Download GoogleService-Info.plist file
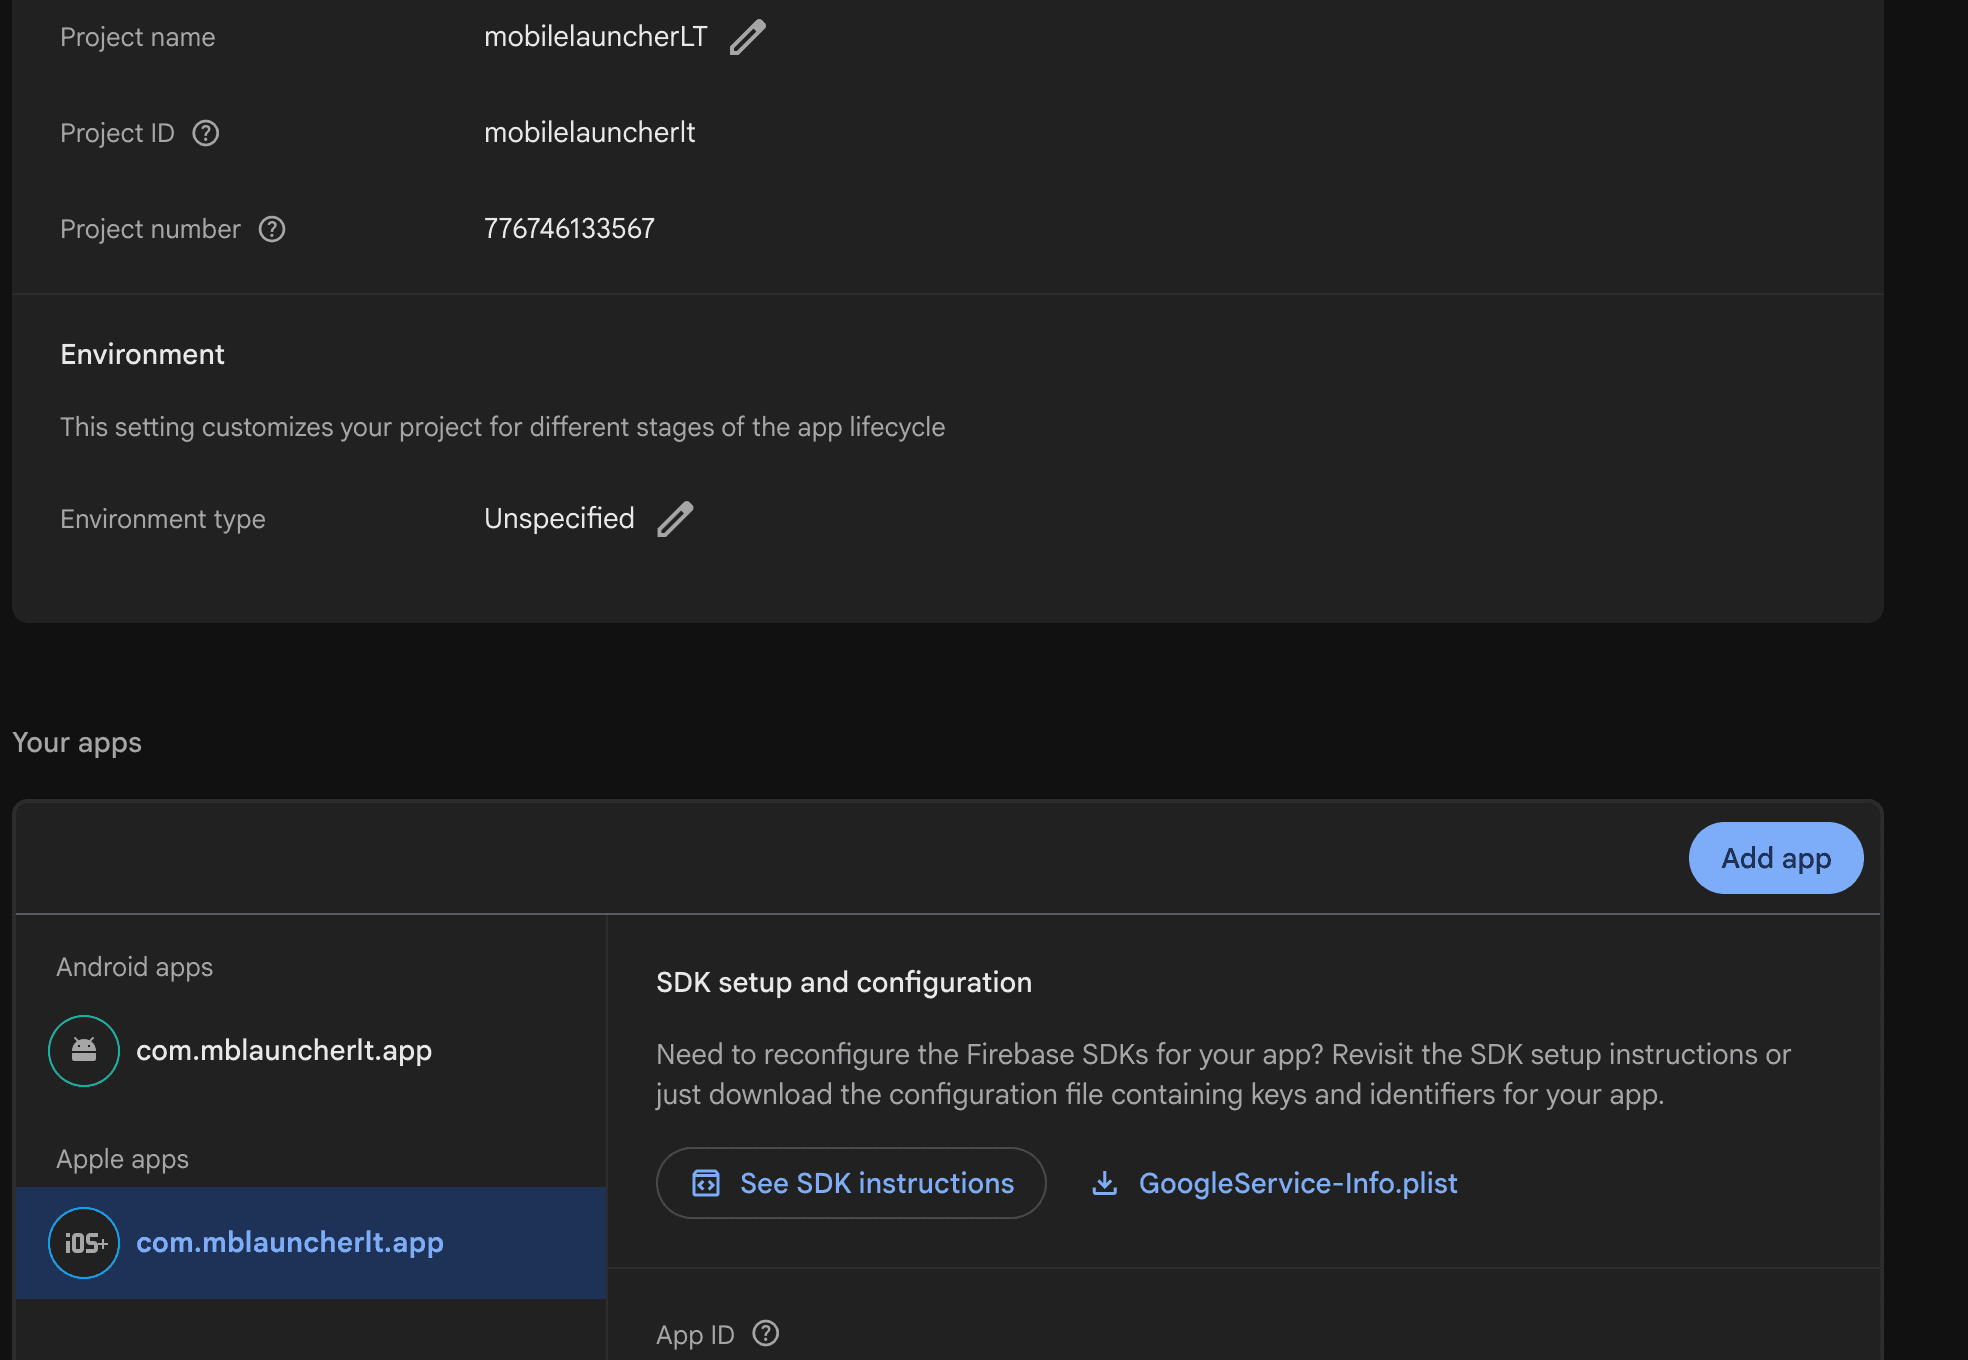Screen dimensions: 1968x1360 point(1274,1183)
